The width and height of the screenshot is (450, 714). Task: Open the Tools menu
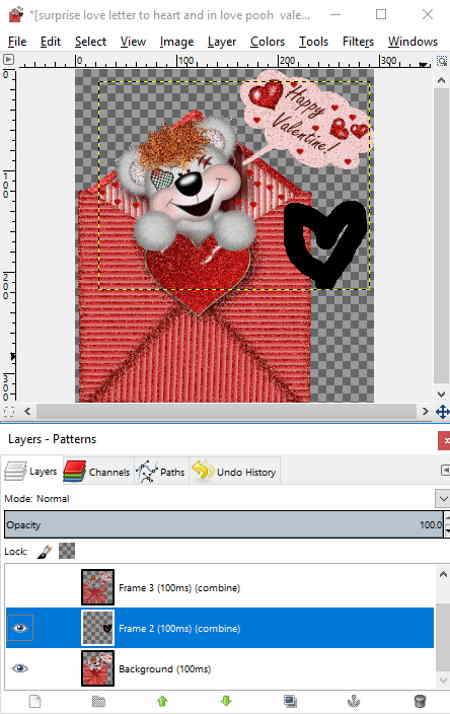point(313,42)
